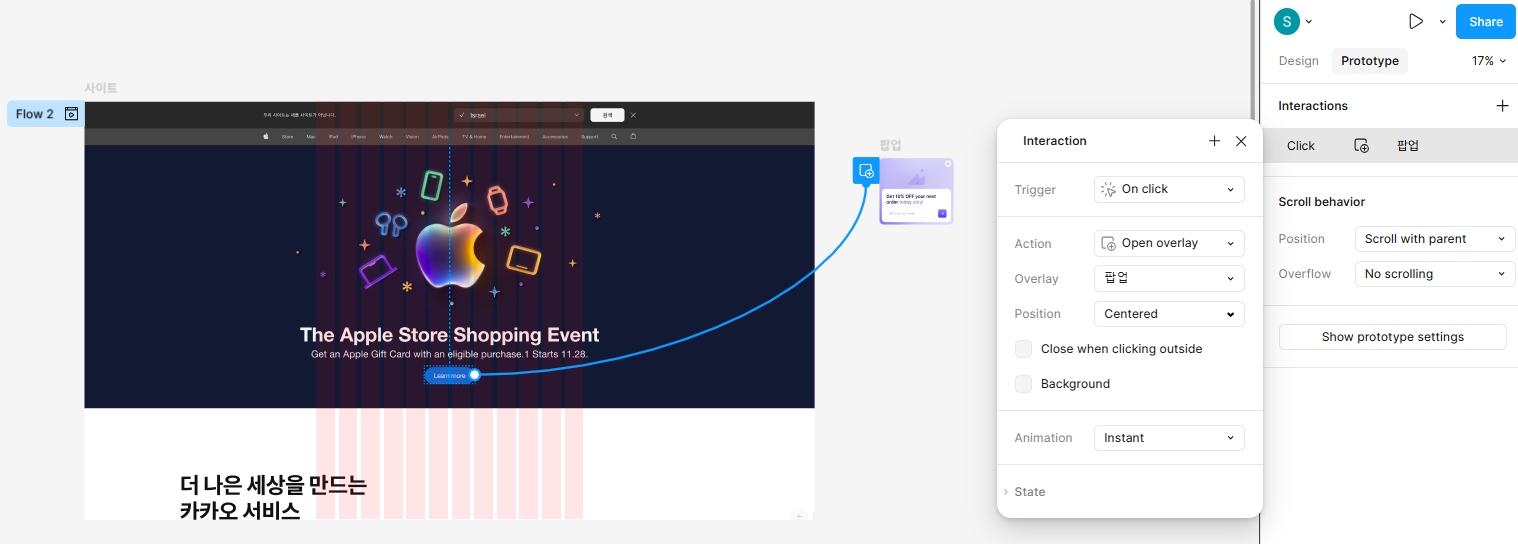Select the Click interaction row
This screenshot has height=544, width=1518.
[1390, 146]
